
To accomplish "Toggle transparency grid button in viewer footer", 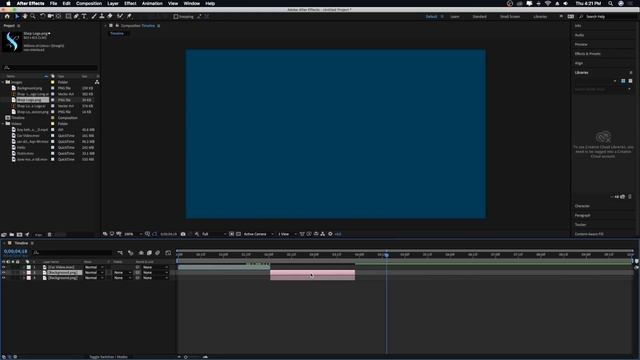I will point(238,234).
